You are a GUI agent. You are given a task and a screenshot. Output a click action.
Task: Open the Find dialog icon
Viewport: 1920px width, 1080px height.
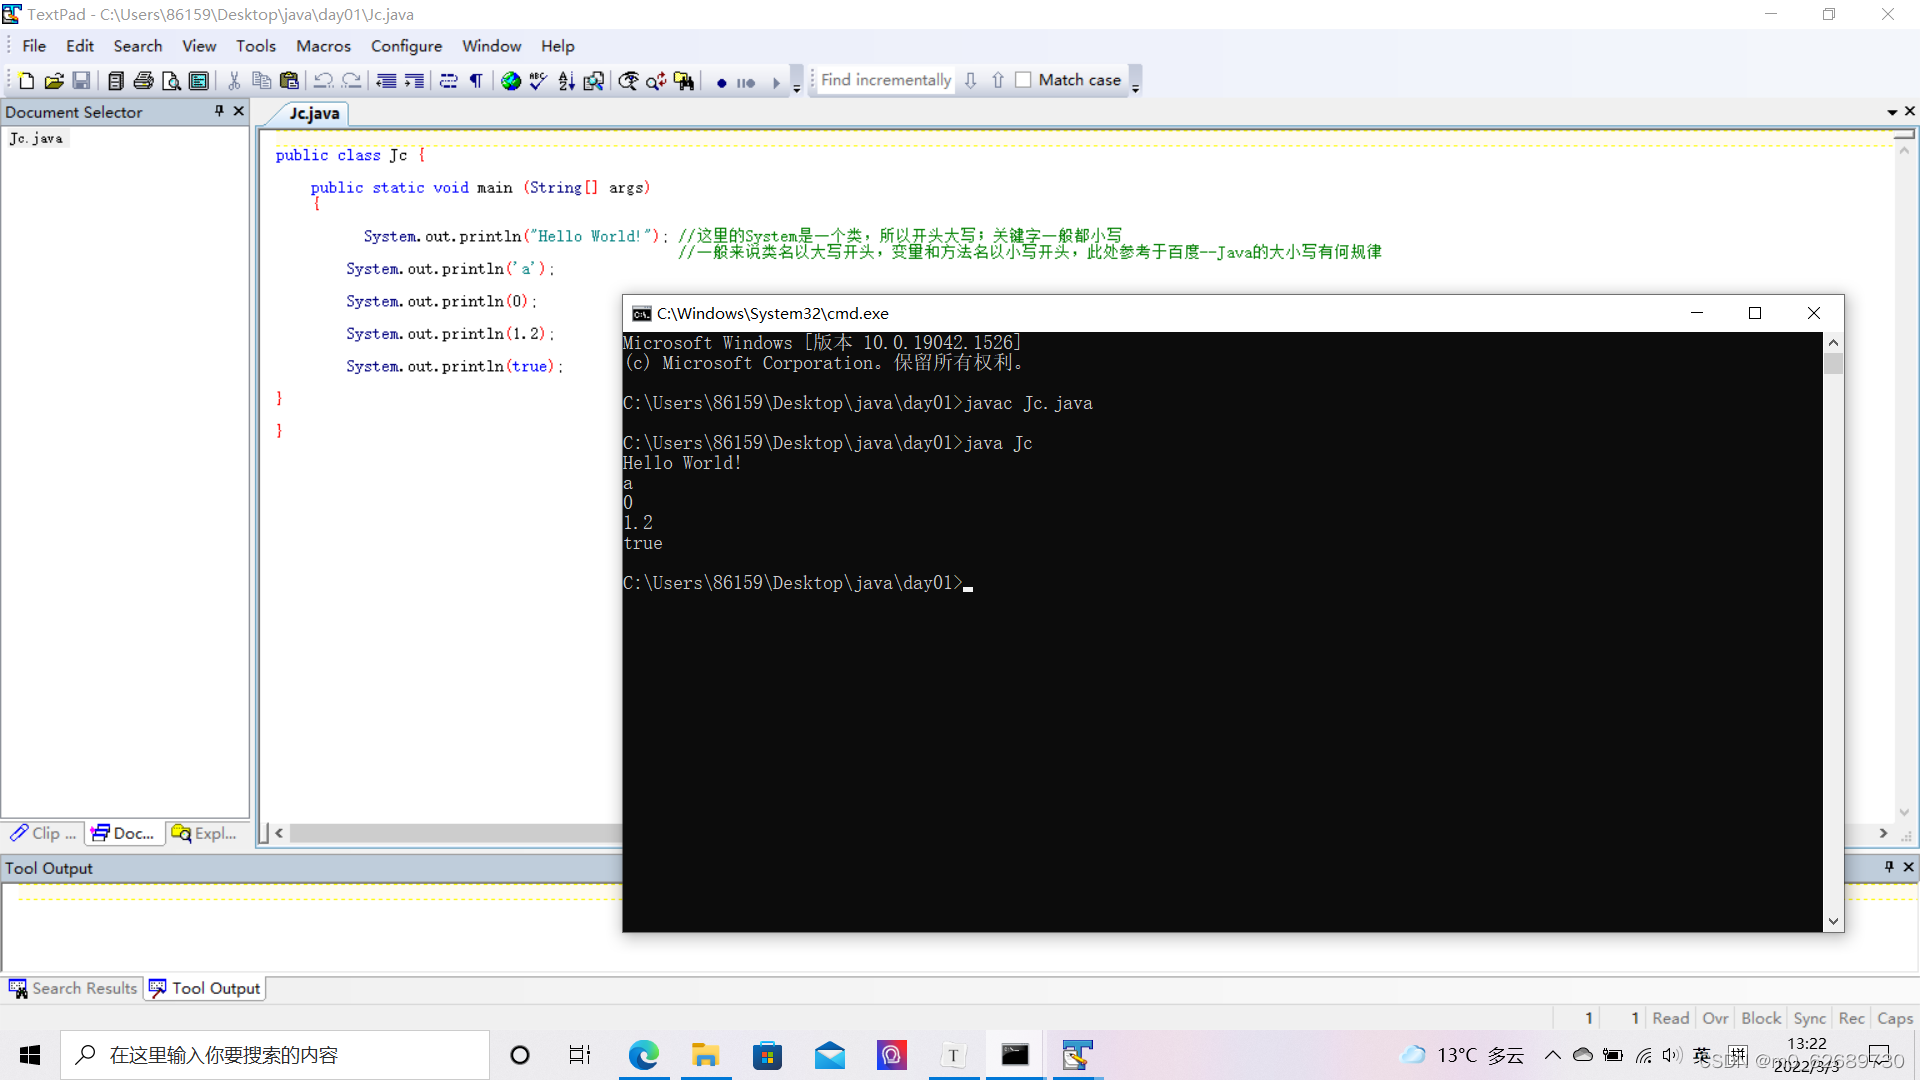(628, 81)
